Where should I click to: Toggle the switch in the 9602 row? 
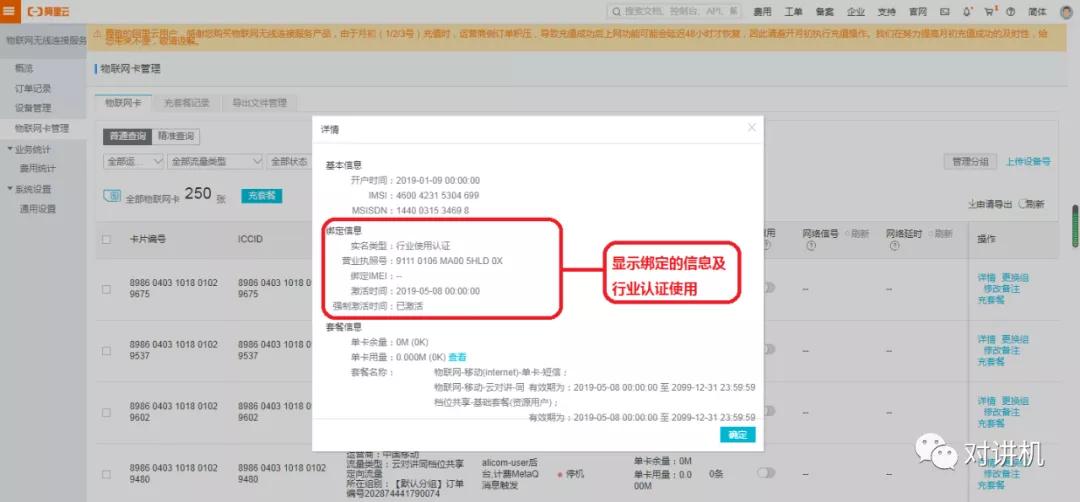point(767,410)
